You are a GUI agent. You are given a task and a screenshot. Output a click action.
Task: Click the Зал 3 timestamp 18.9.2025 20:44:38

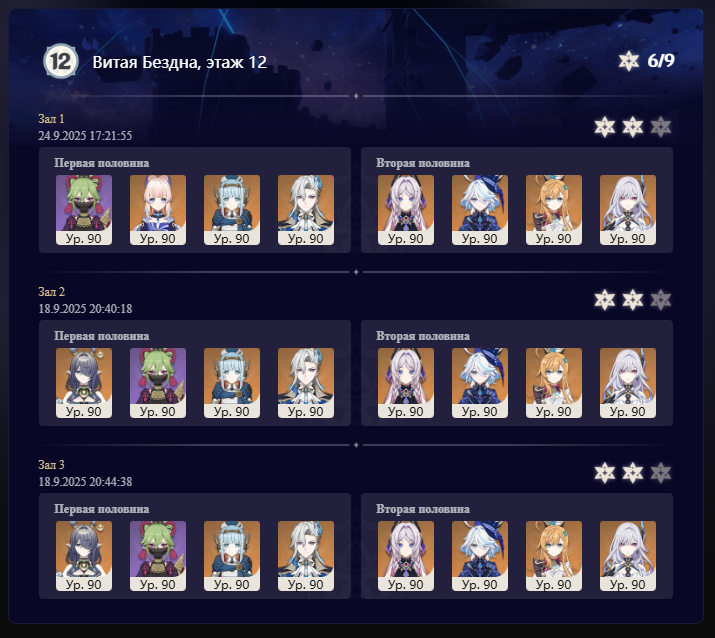(85, 482)
